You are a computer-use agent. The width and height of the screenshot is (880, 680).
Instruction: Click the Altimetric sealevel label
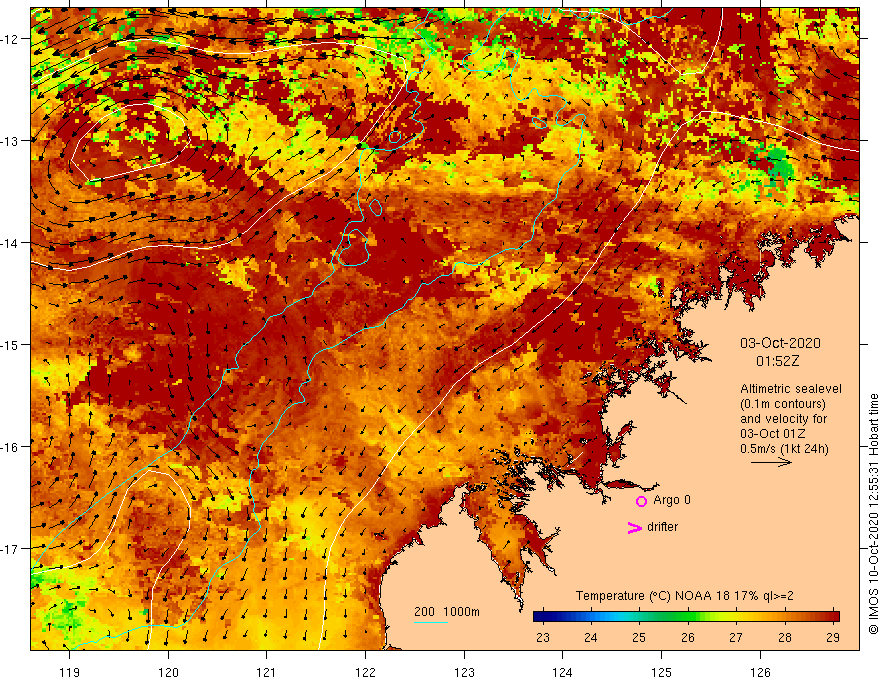tap(791, 389)
